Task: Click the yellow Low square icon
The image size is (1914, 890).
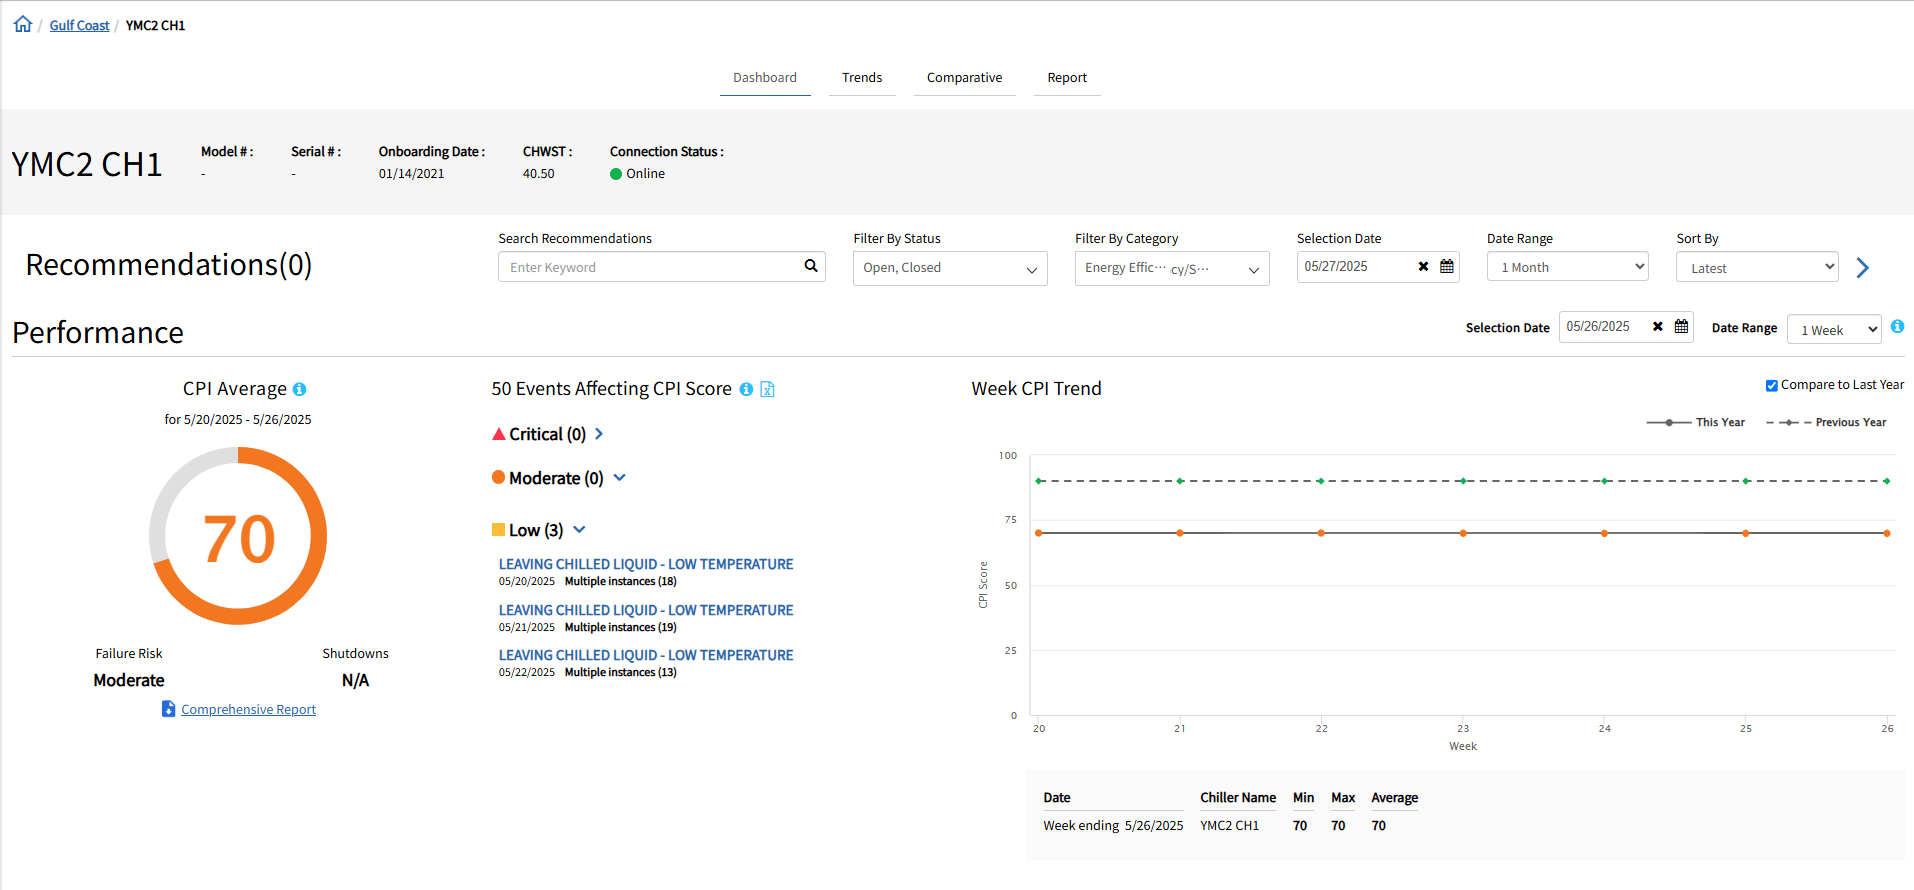Action: click(x=498, y=529)
